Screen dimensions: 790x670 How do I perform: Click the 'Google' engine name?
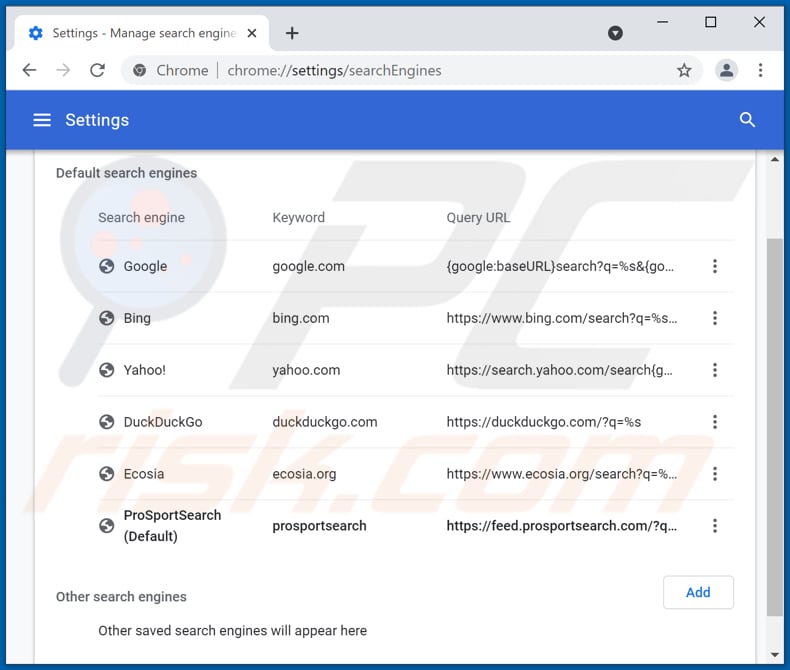coord(145,266)
